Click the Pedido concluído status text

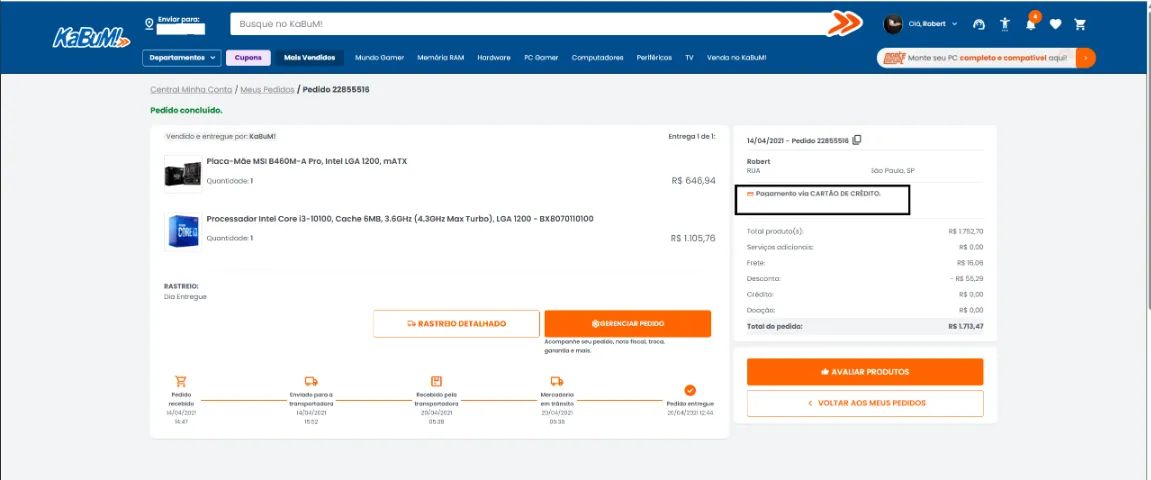pos(186,111)
